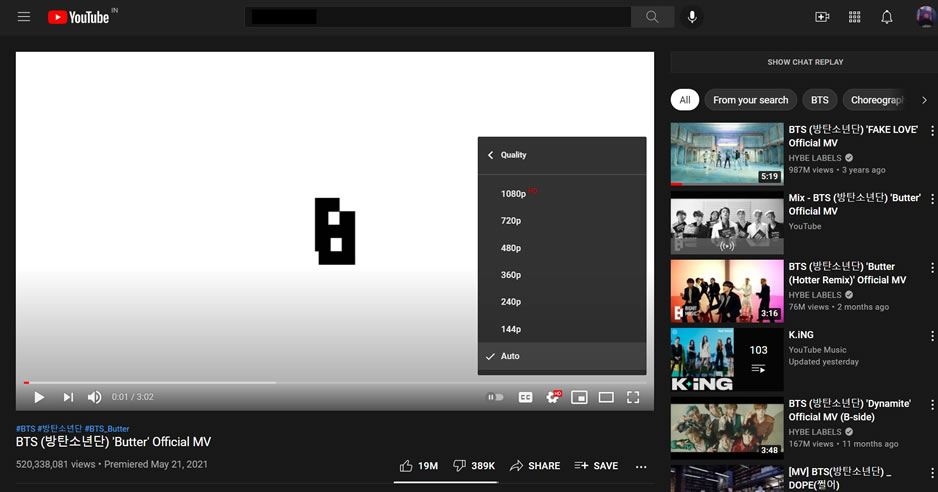Open the notifications bell

887,17
